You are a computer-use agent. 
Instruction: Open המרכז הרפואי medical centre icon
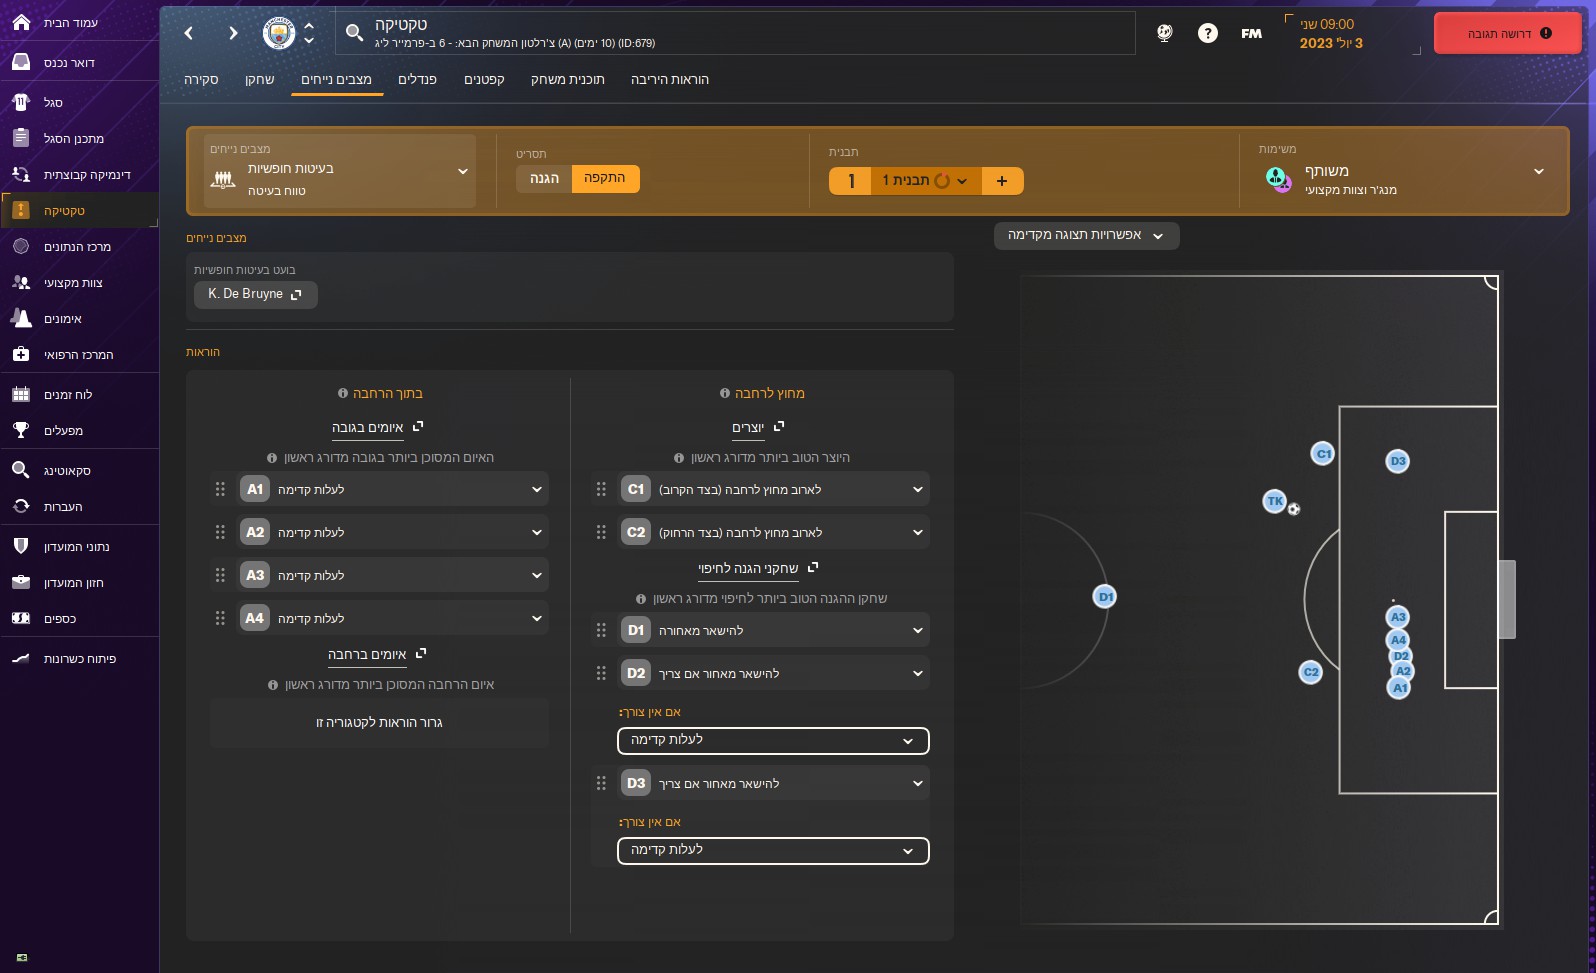[x=21, y=354]
